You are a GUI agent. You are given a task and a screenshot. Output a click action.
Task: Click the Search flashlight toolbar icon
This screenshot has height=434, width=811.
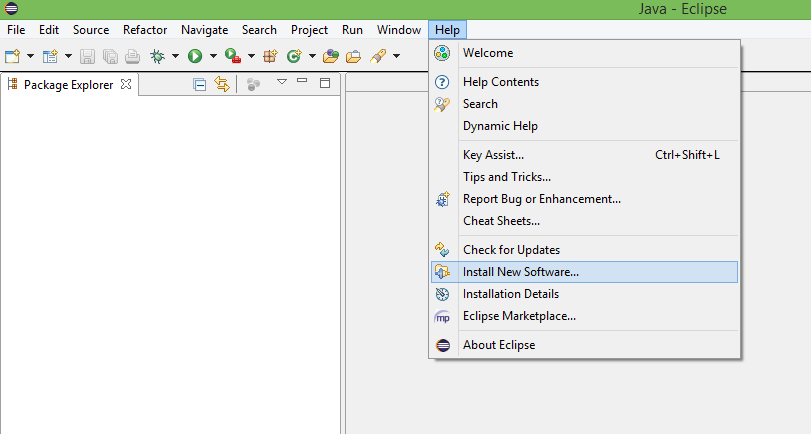pos(379,56)
